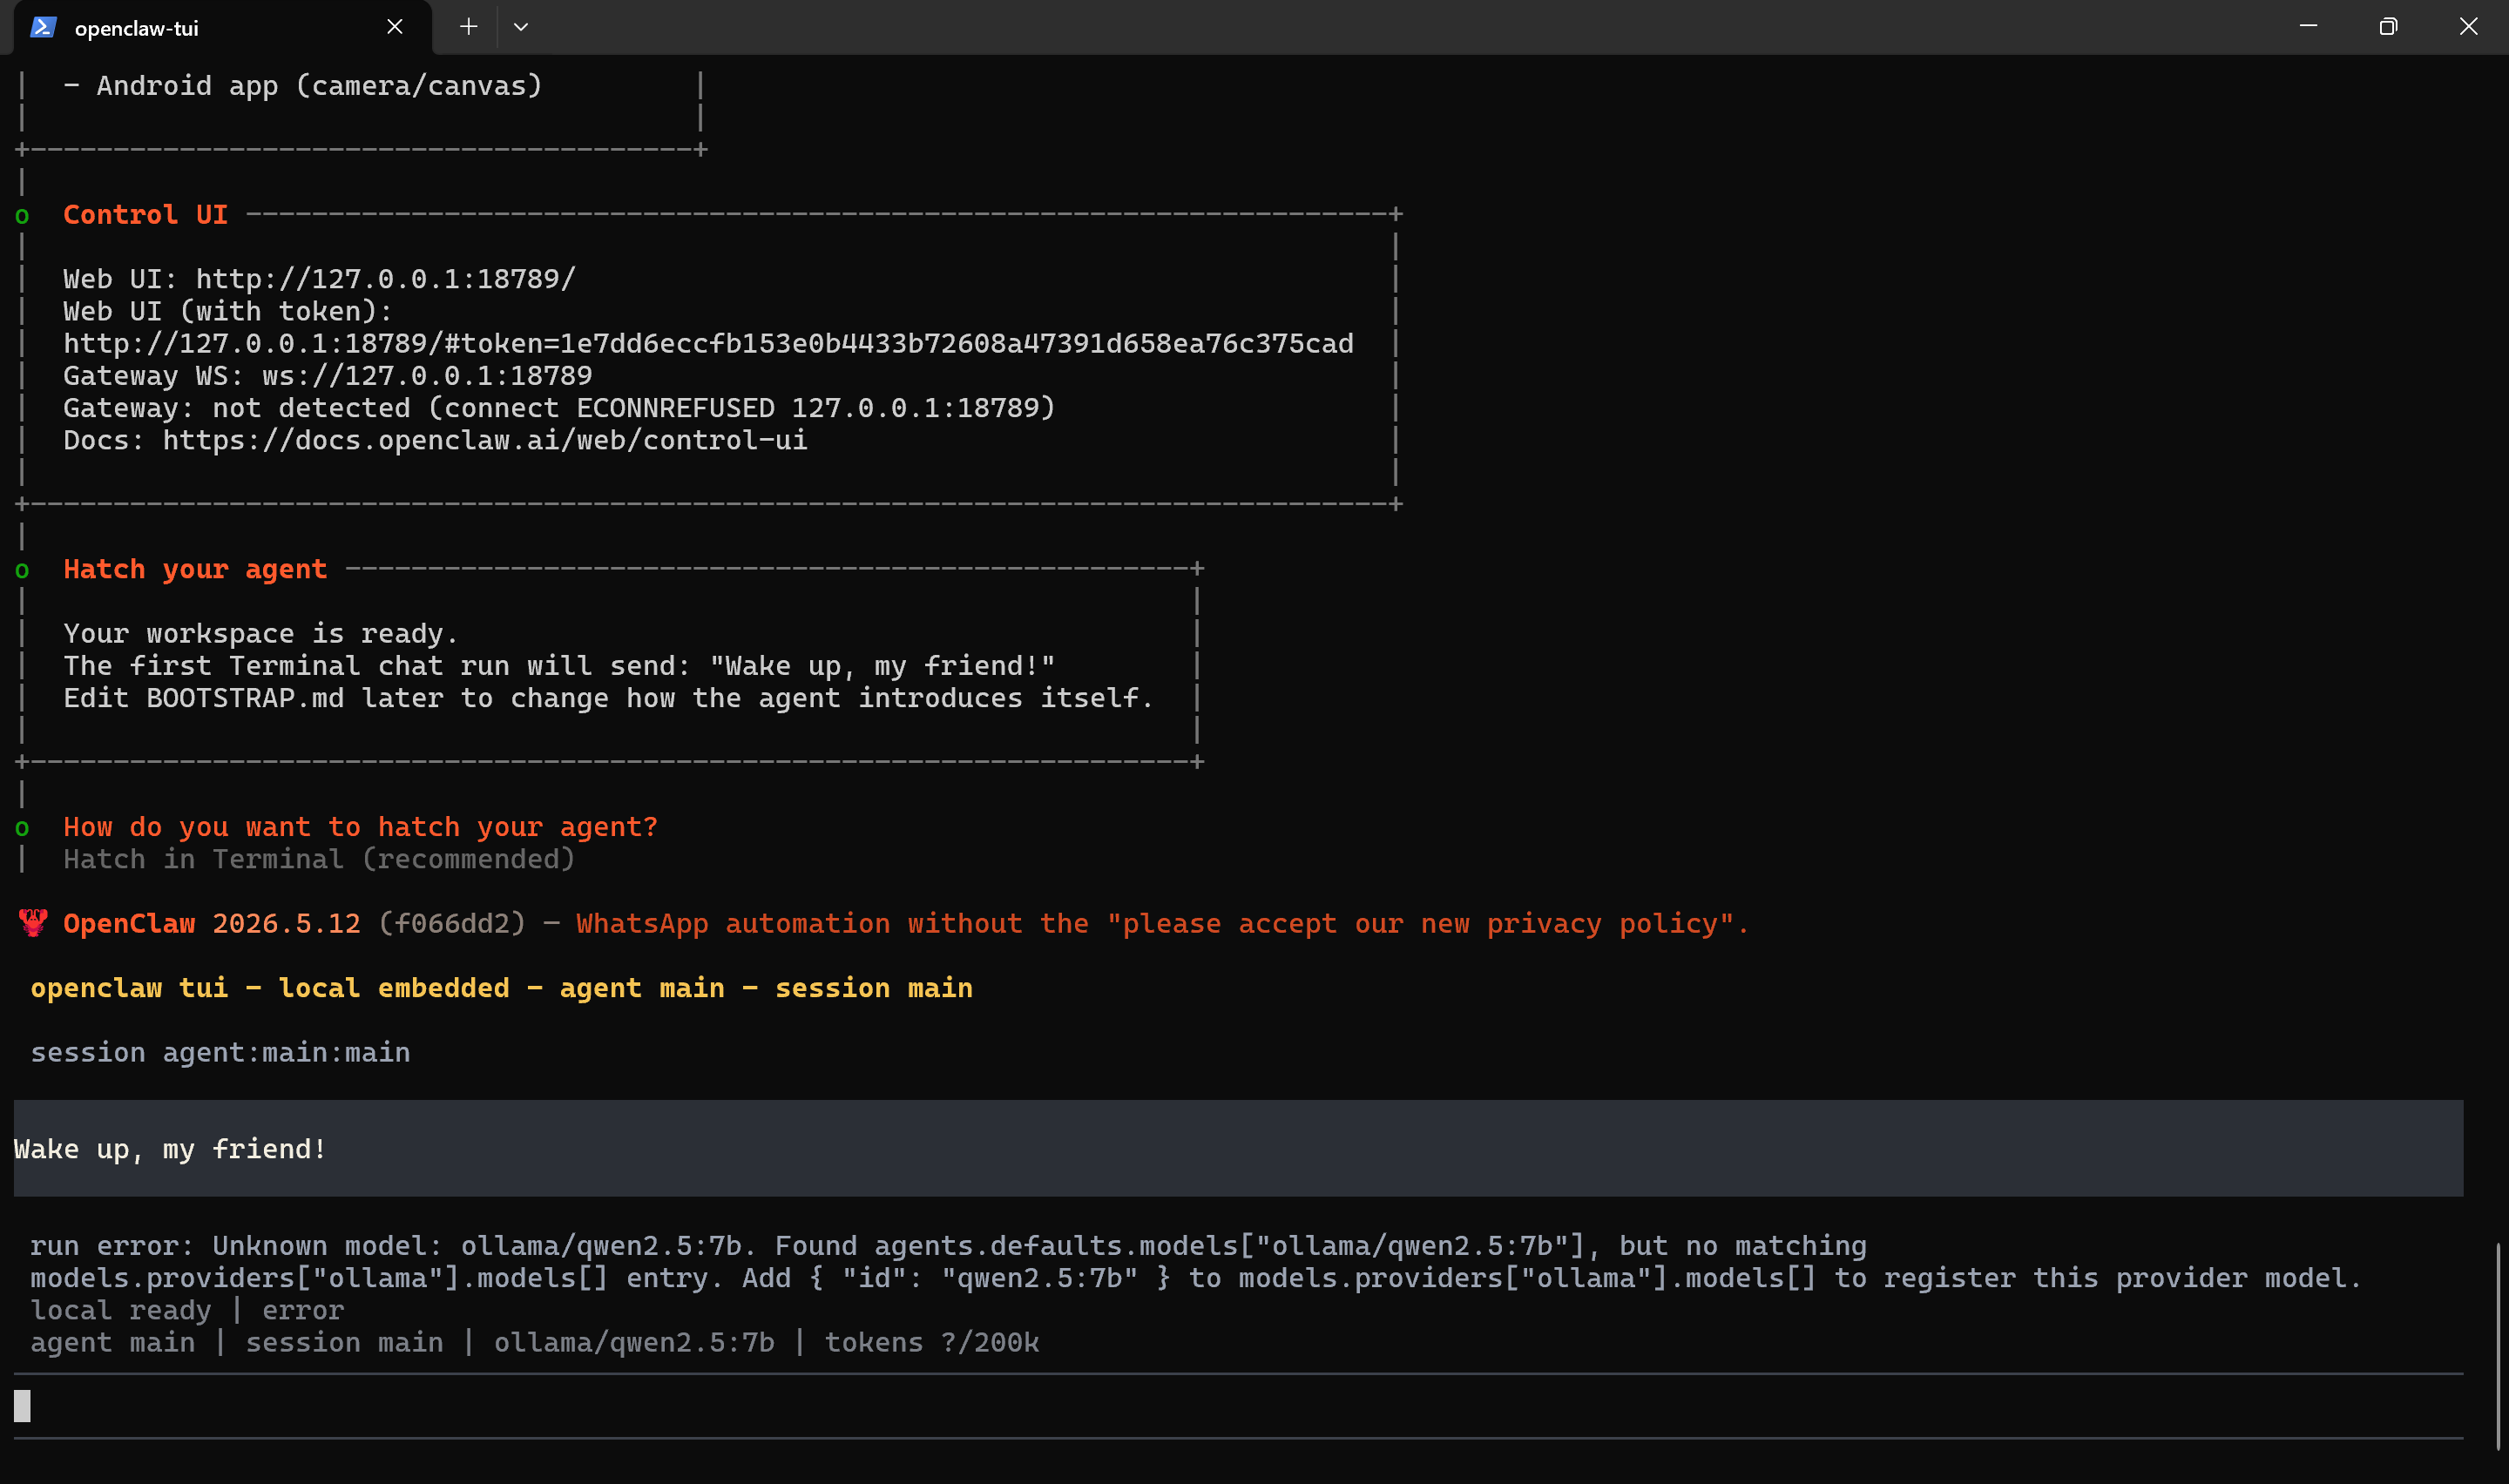Close the terminal window
Screen dimensions: 2509x1484
pos(2468,27)
